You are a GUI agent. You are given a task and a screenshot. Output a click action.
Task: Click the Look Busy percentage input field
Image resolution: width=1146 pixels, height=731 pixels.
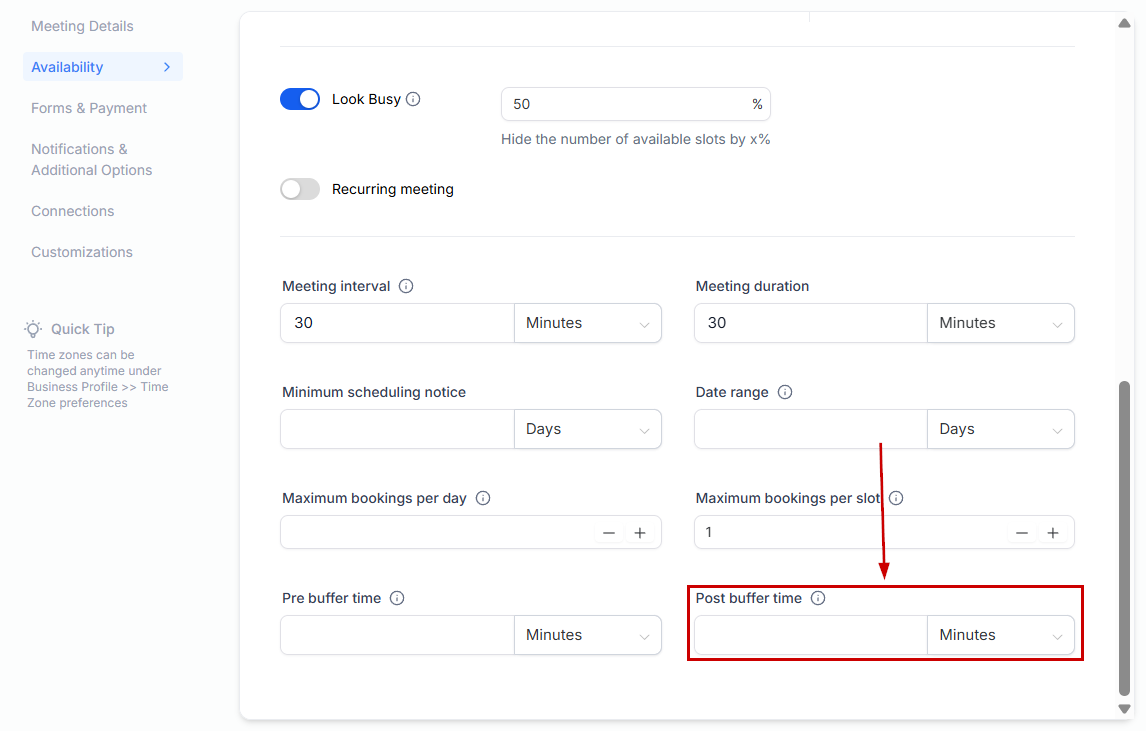click(625, 104)
